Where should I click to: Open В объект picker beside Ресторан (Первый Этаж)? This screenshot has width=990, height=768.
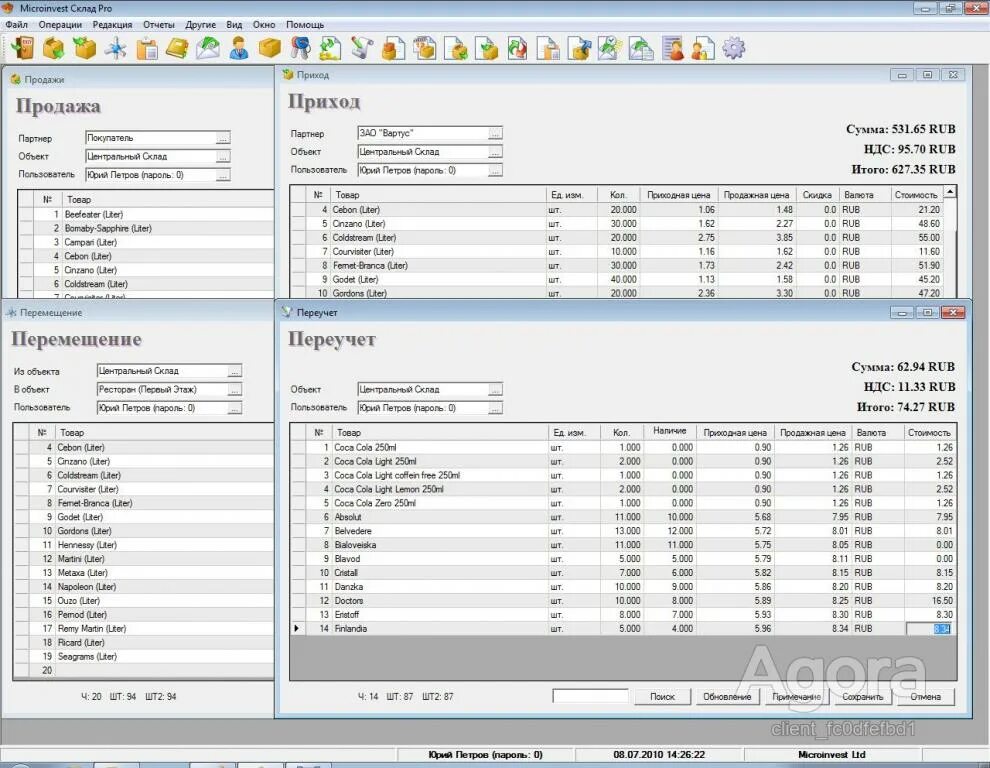coord(234,390)
